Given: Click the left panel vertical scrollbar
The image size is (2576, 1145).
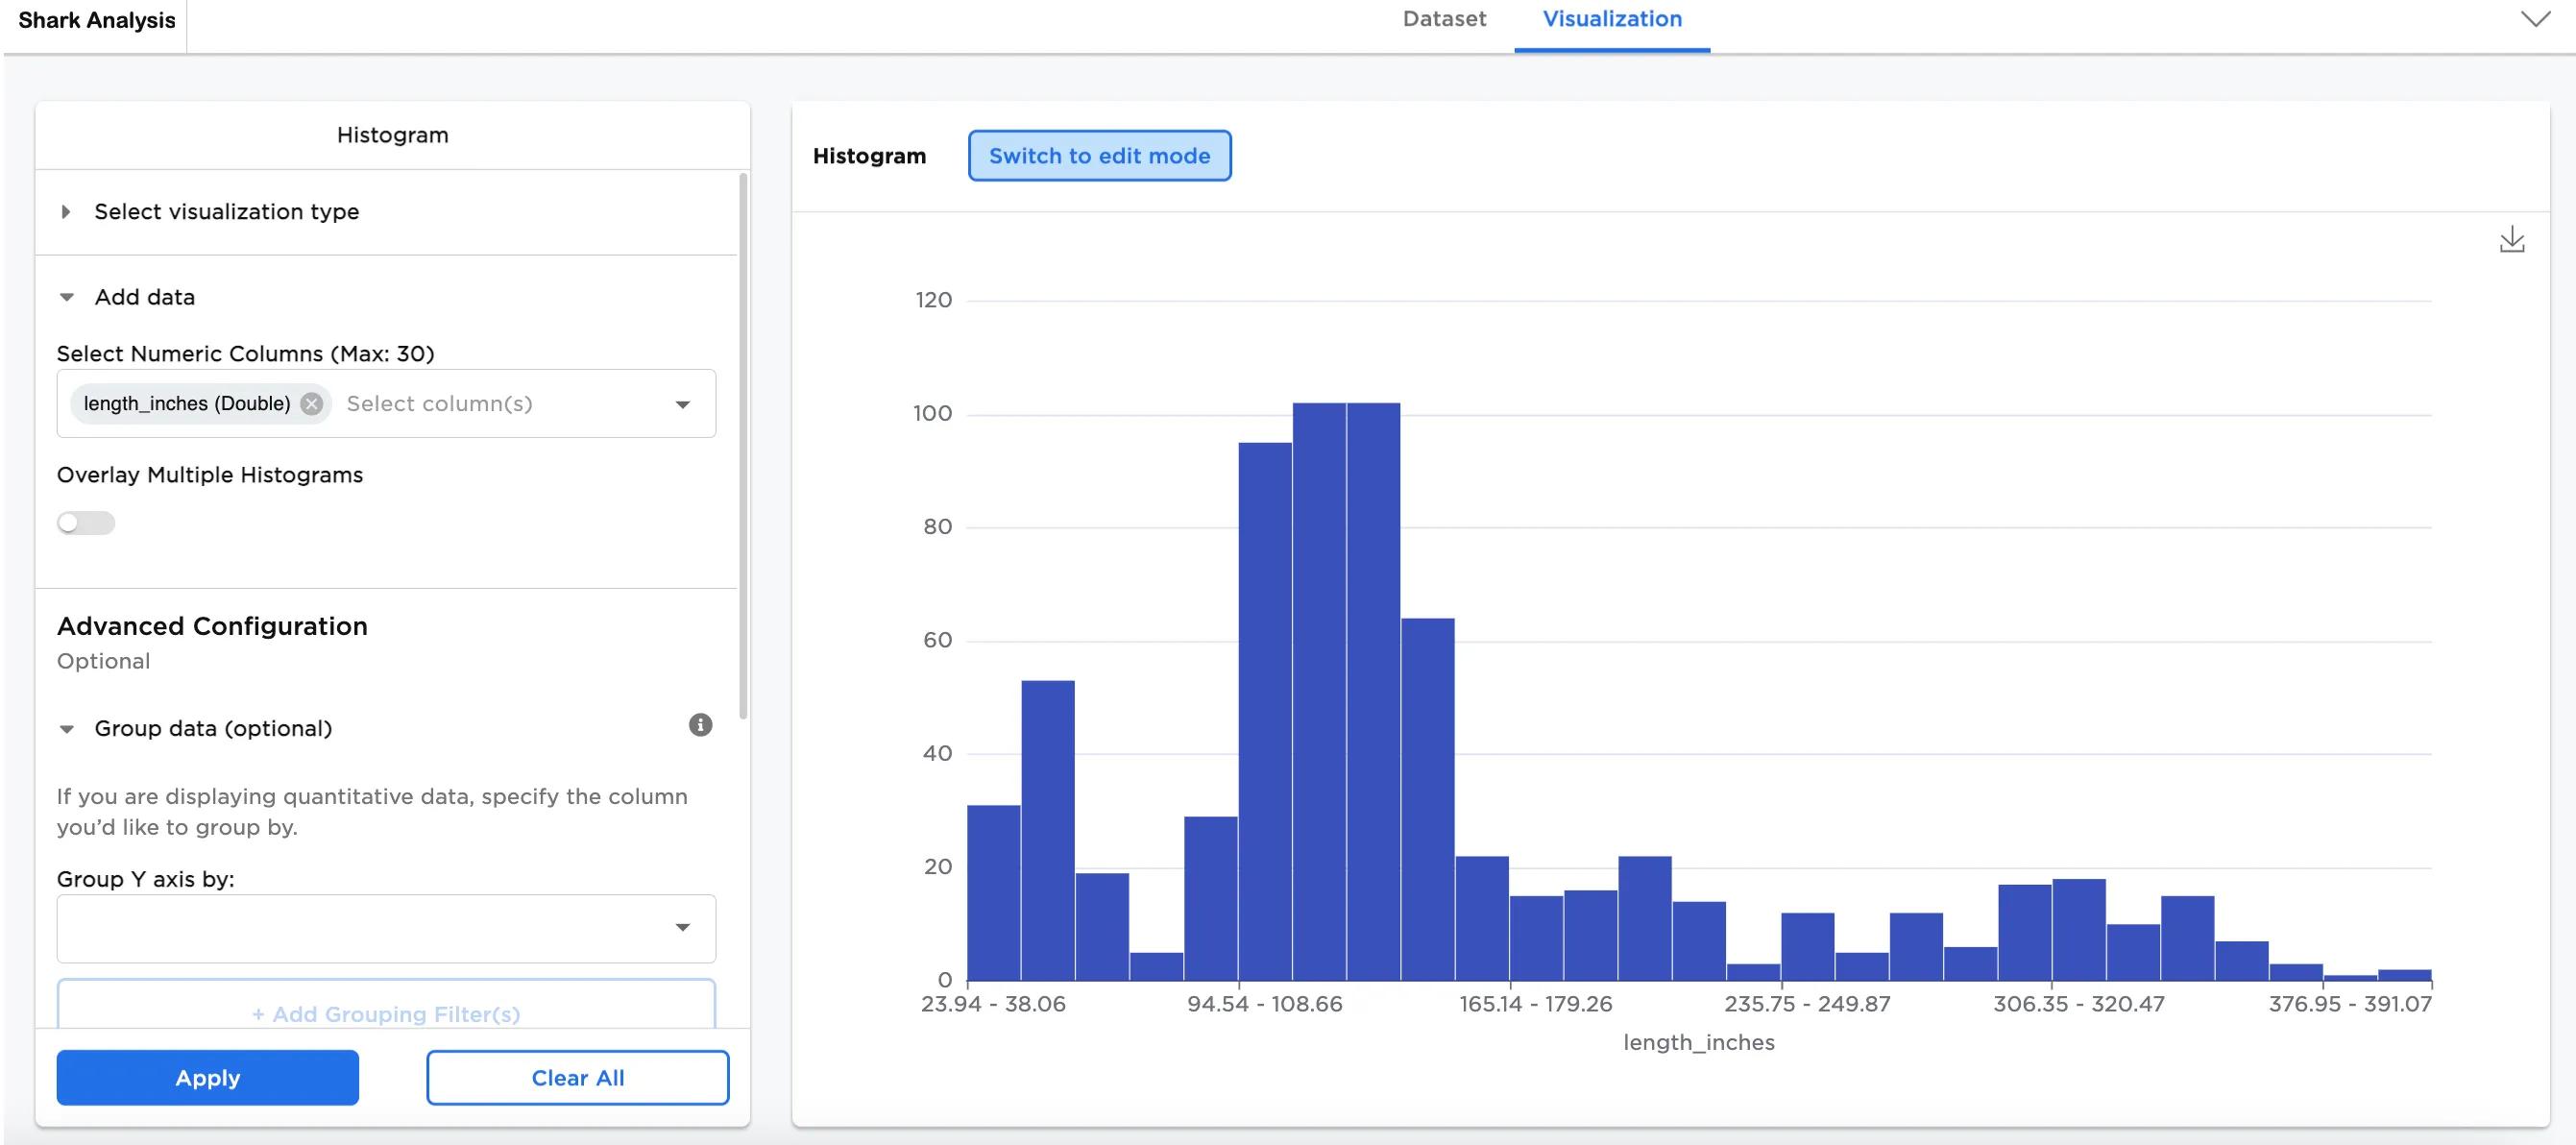Looking at the screenshot, I should pos(742,445).
